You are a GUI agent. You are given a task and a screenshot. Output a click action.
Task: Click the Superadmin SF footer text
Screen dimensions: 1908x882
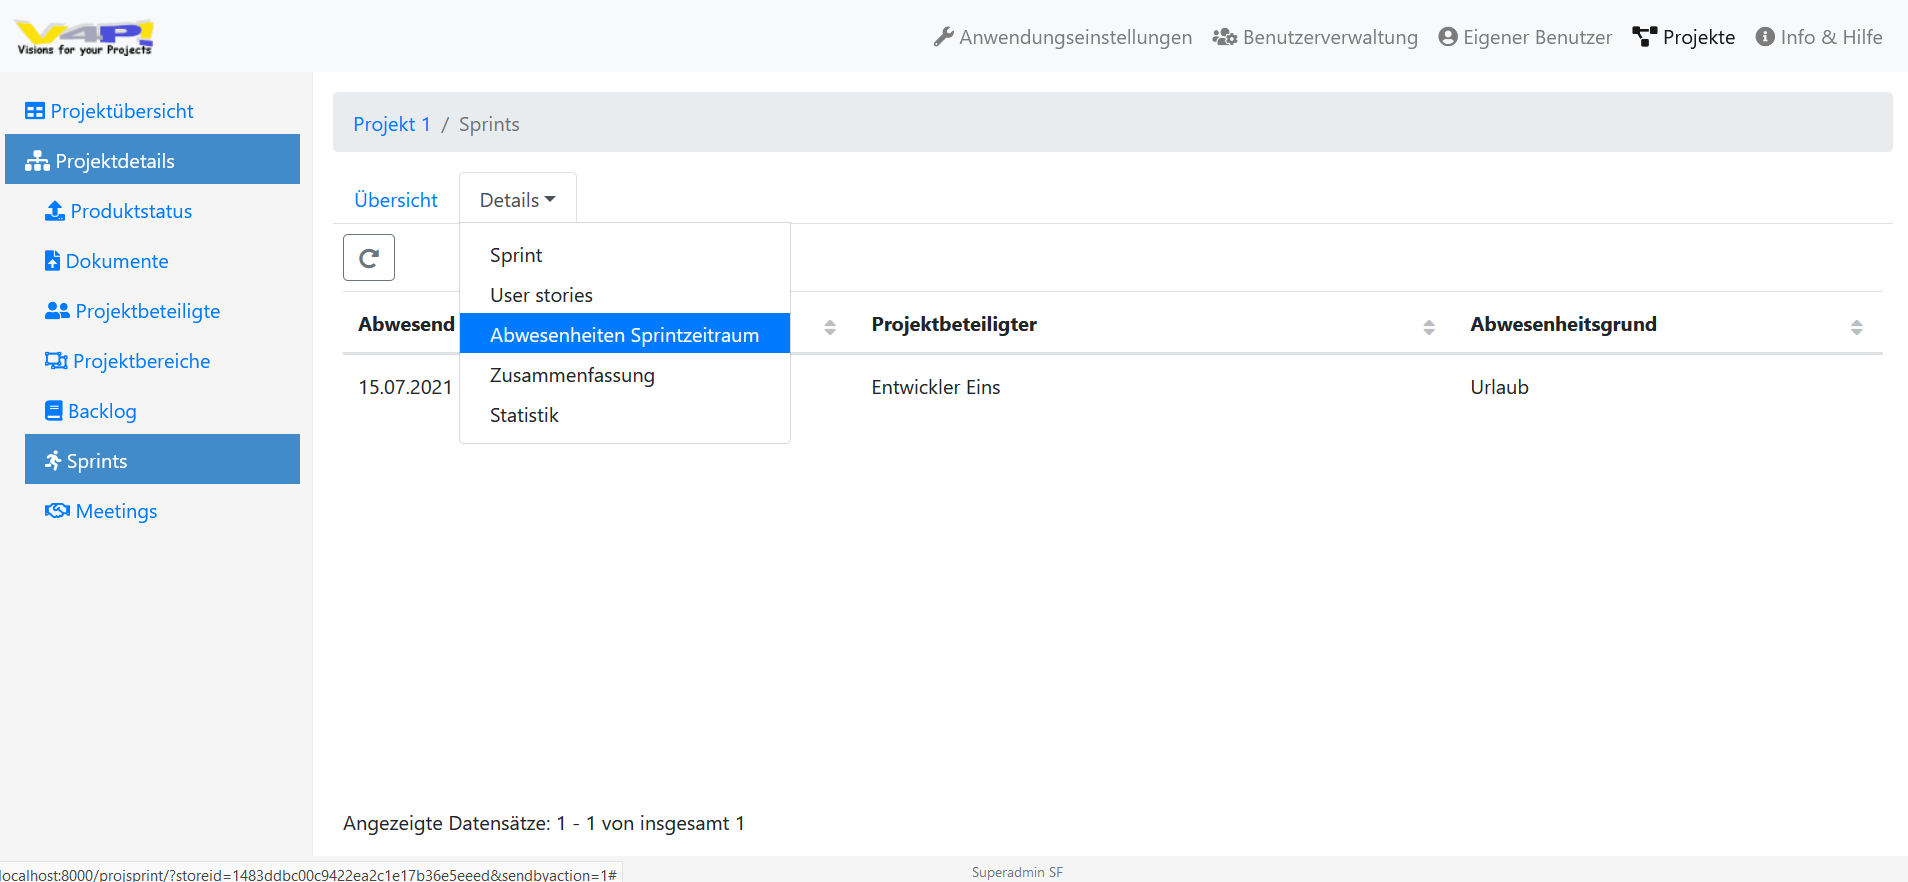pyautogui.click(x=1017, y=872)
